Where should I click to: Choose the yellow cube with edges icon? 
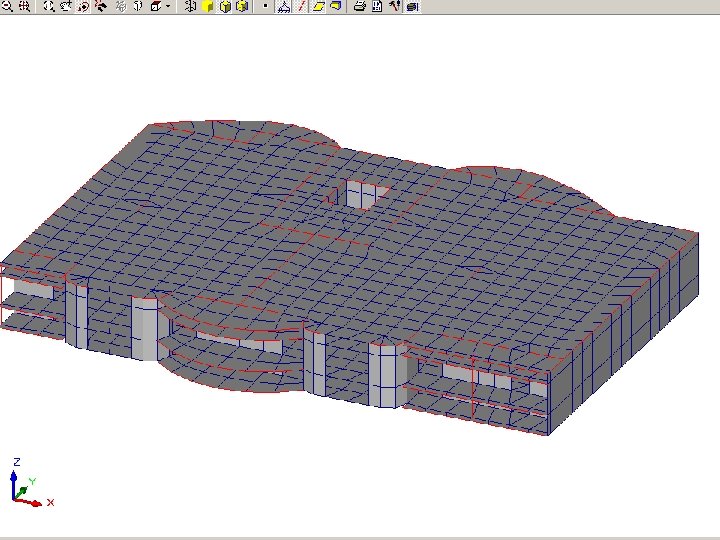click(x=225, y=6)
